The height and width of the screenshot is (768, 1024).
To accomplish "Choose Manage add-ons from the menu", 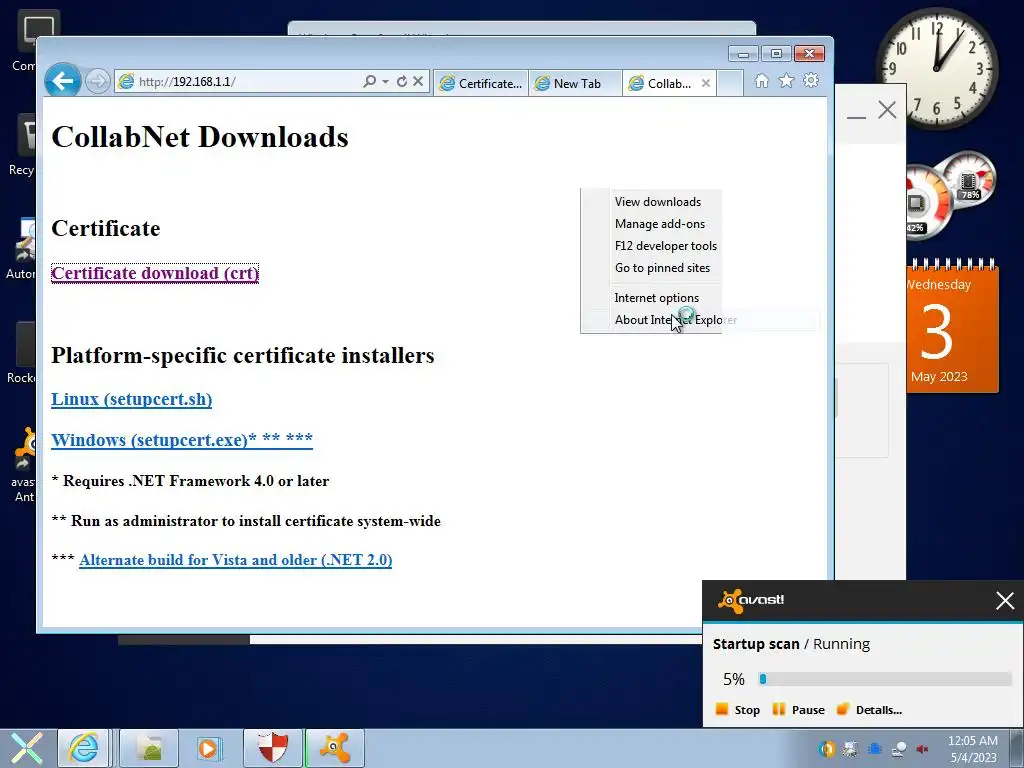I will 660,223.
